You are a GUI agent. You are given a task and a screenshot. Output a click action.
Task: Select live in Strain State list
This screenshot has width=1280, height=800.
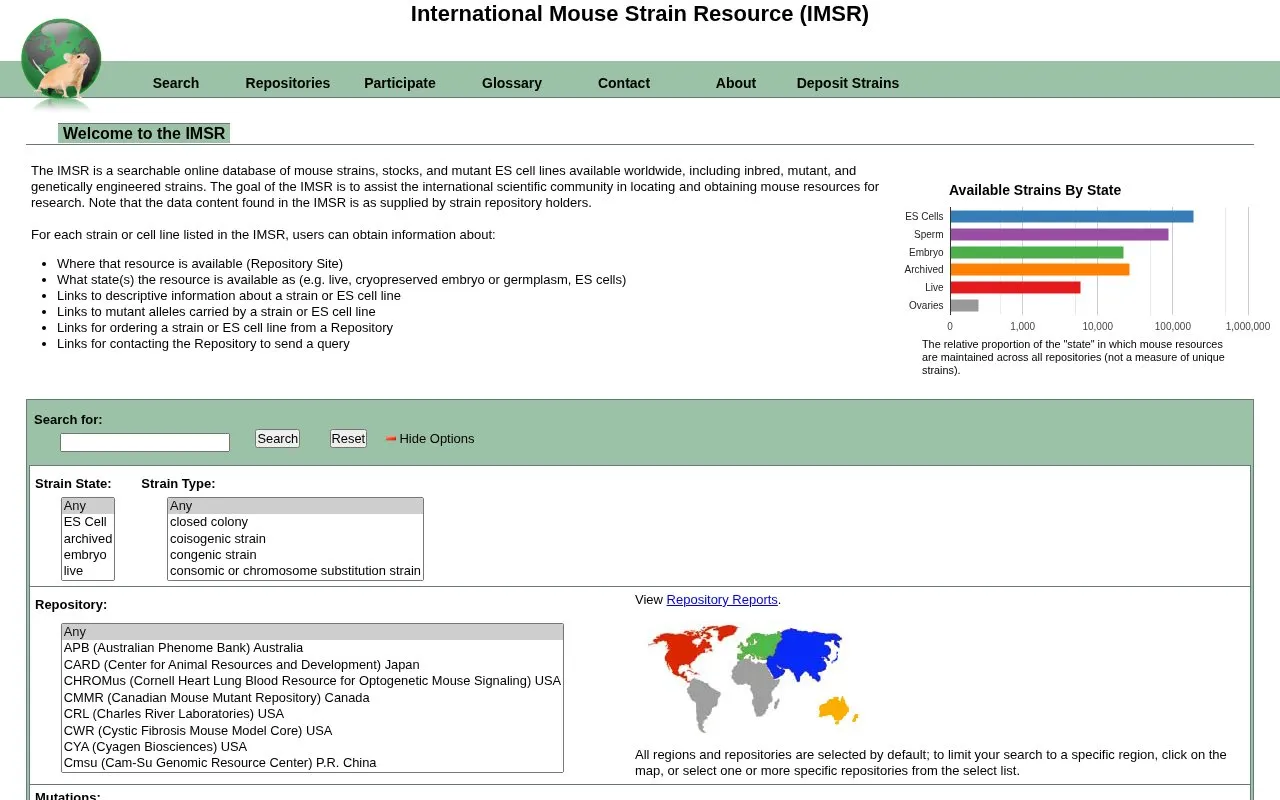point(88,571)
